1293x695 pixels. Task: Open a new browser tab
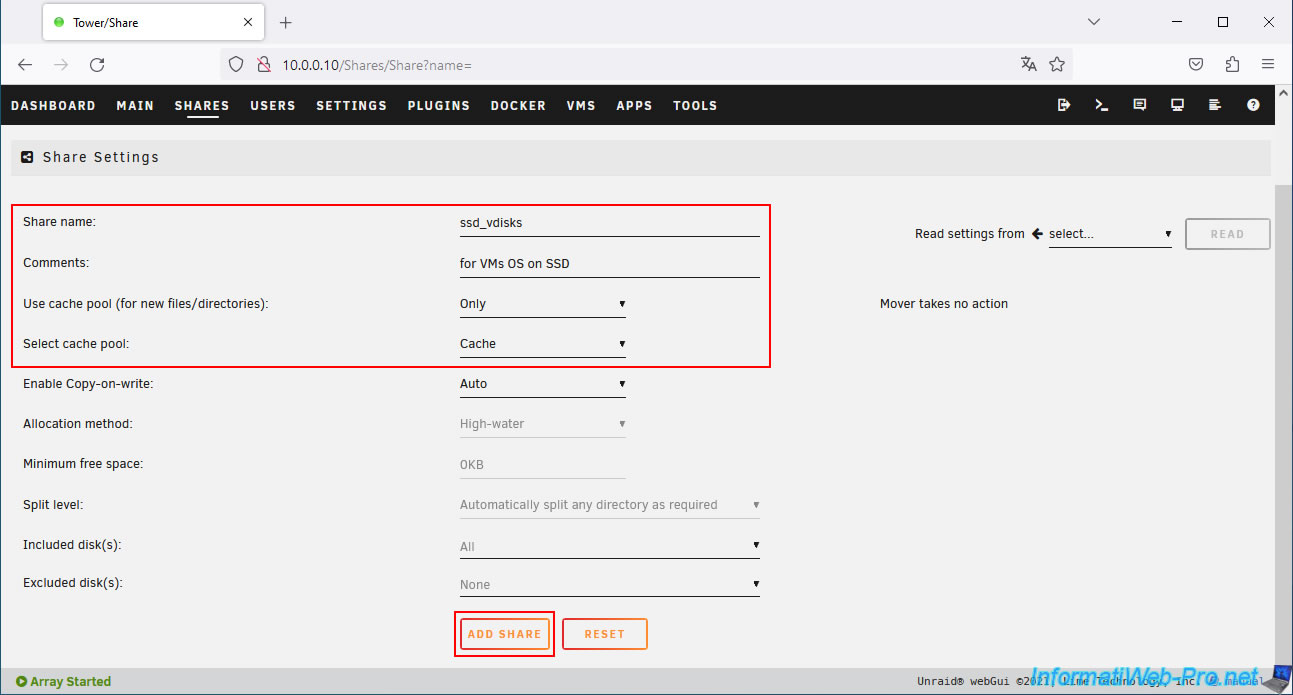(x=286, y=22)
